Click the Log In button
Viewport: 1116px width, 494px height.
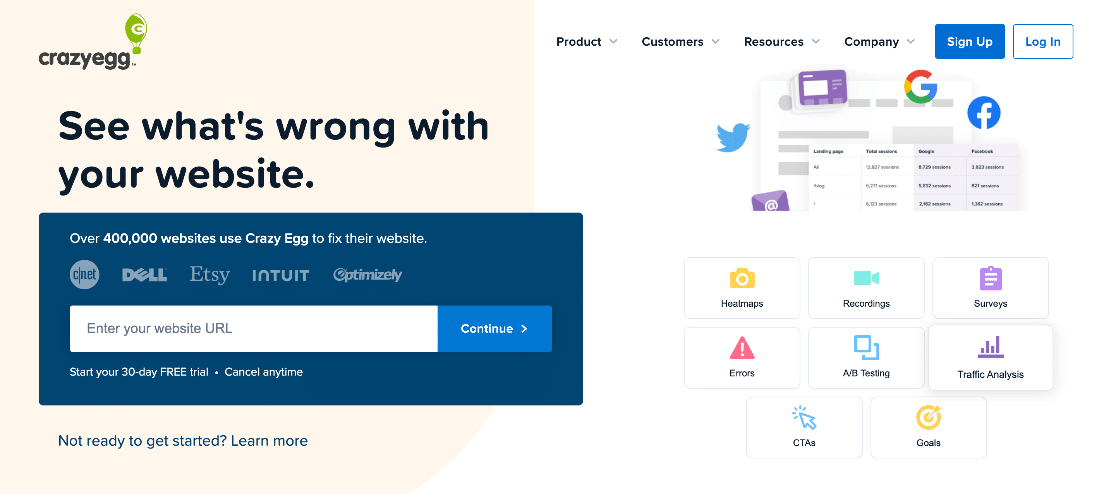click(x=1042, y=42)
